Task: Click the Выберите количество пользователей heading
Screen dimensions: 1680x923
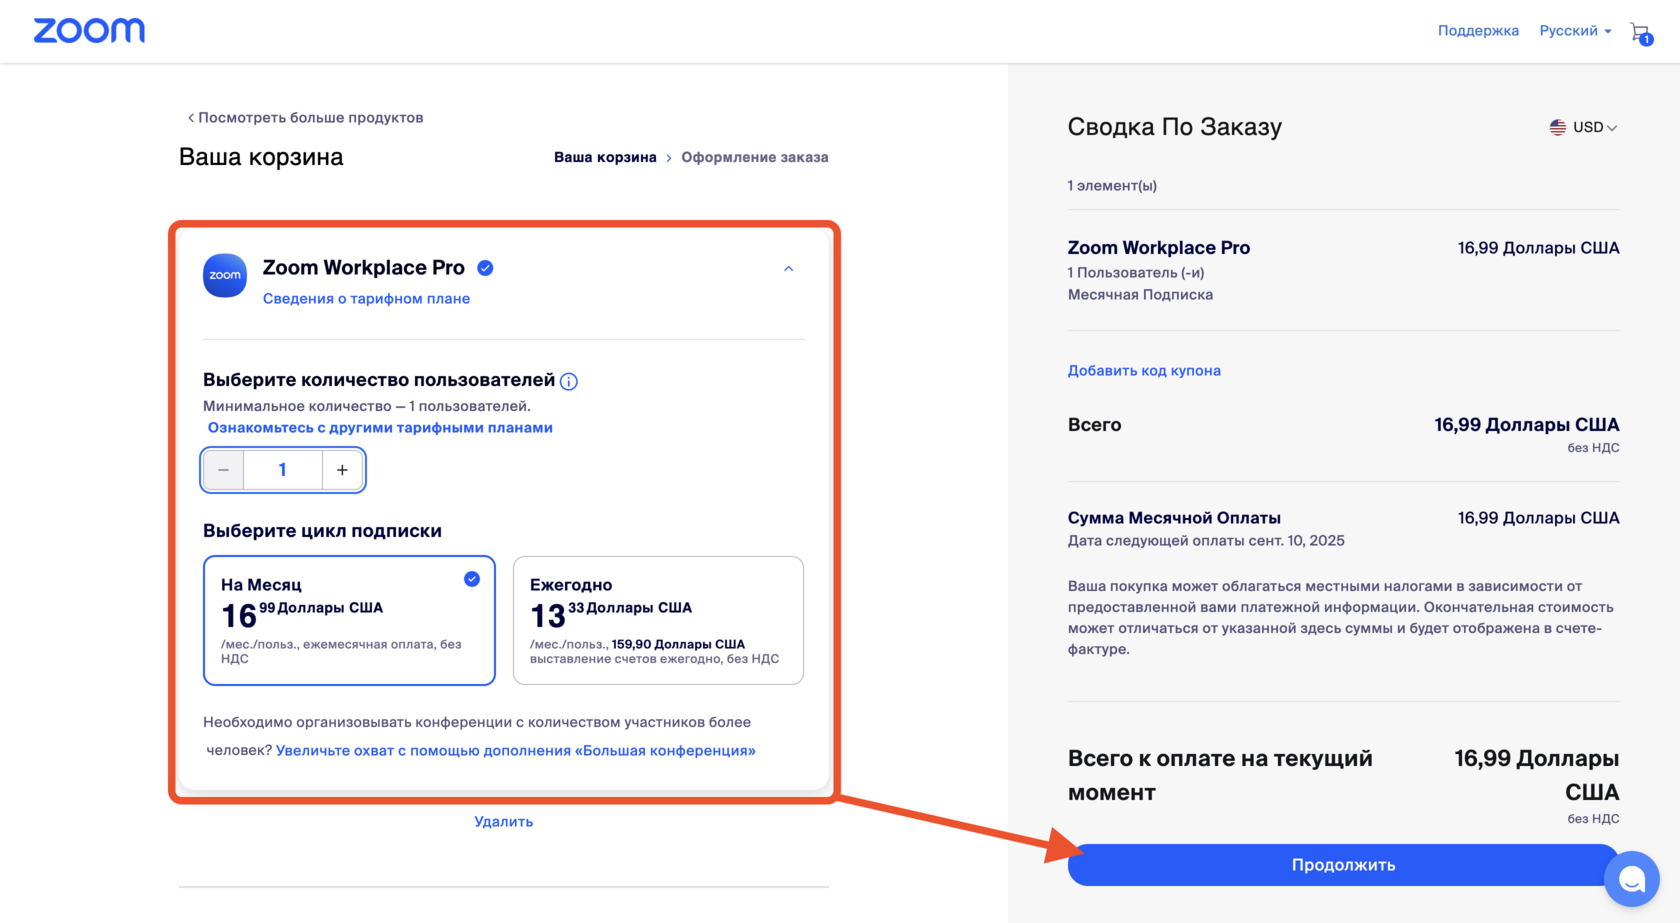Action: point(379,380)
